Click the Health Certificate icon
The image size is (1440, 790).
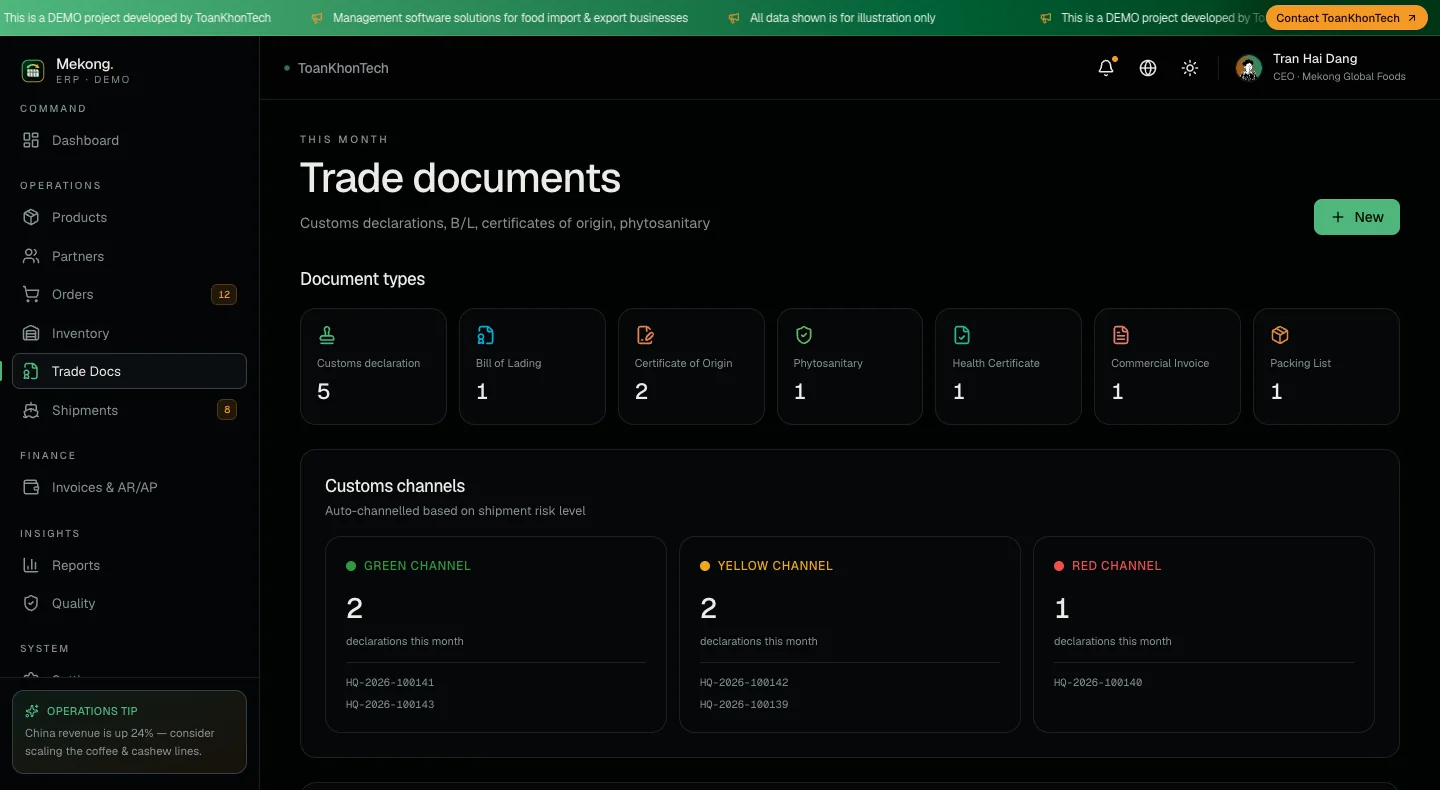[962, 335]
